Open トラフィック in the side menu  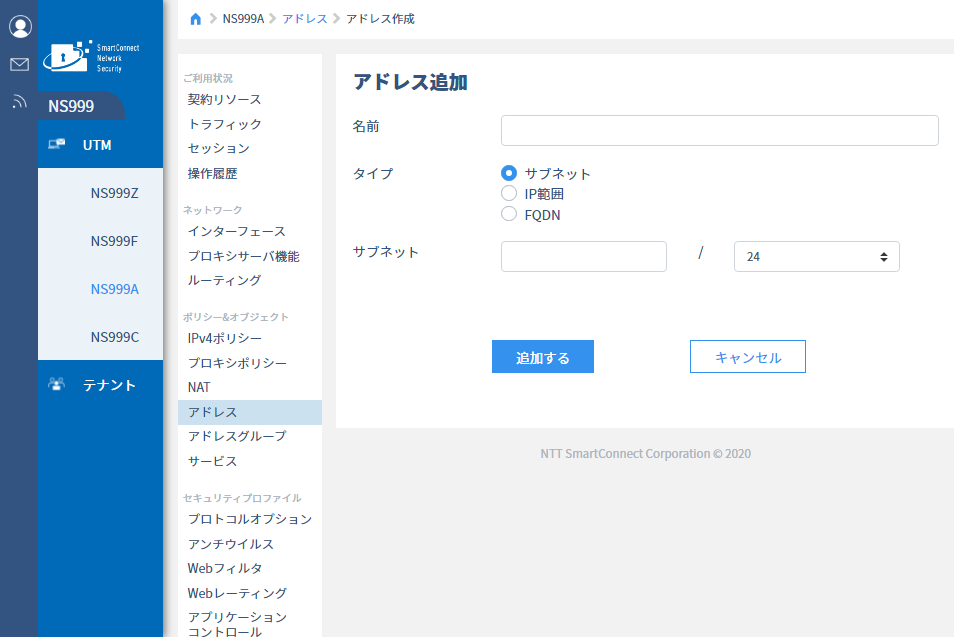click(x=225, y=124)
